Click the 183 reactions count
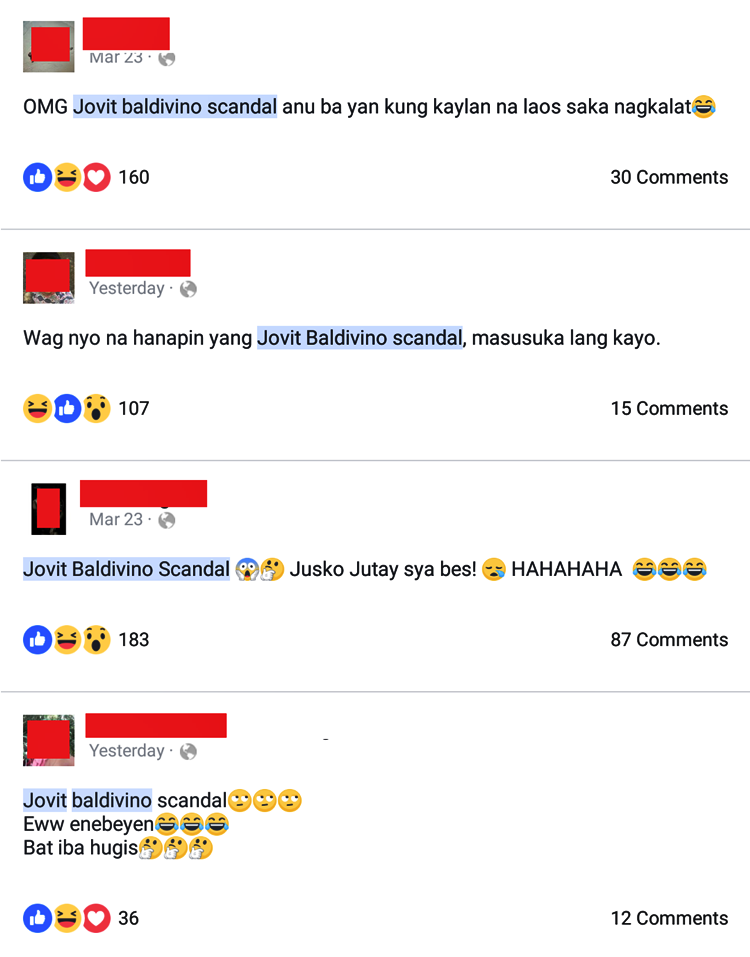This screenshot has width=750, height=957. point(134,640)
